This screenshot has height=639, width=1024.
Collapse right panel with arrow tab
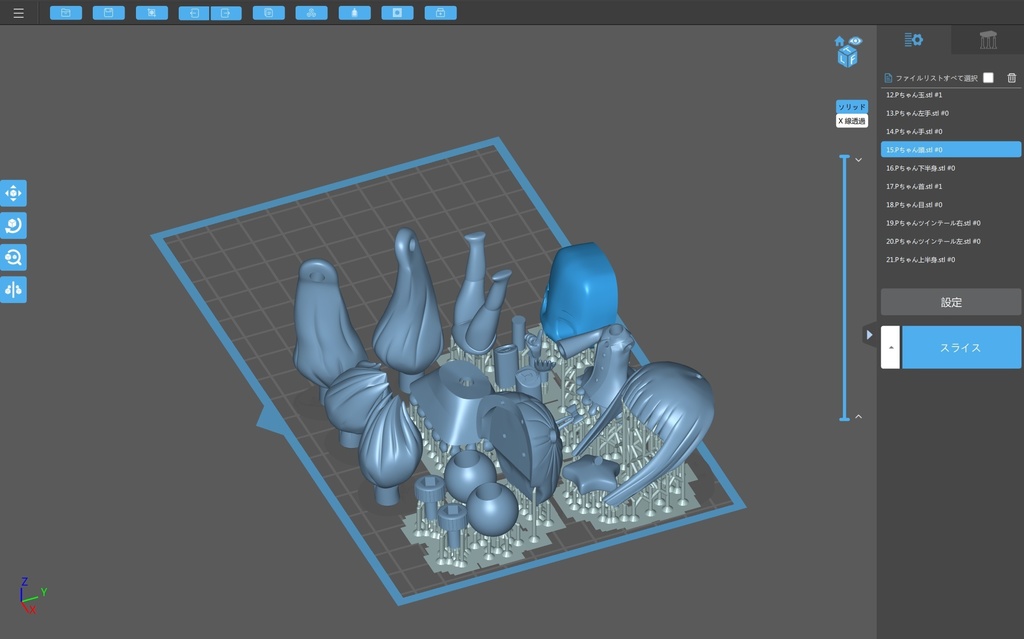869,335
